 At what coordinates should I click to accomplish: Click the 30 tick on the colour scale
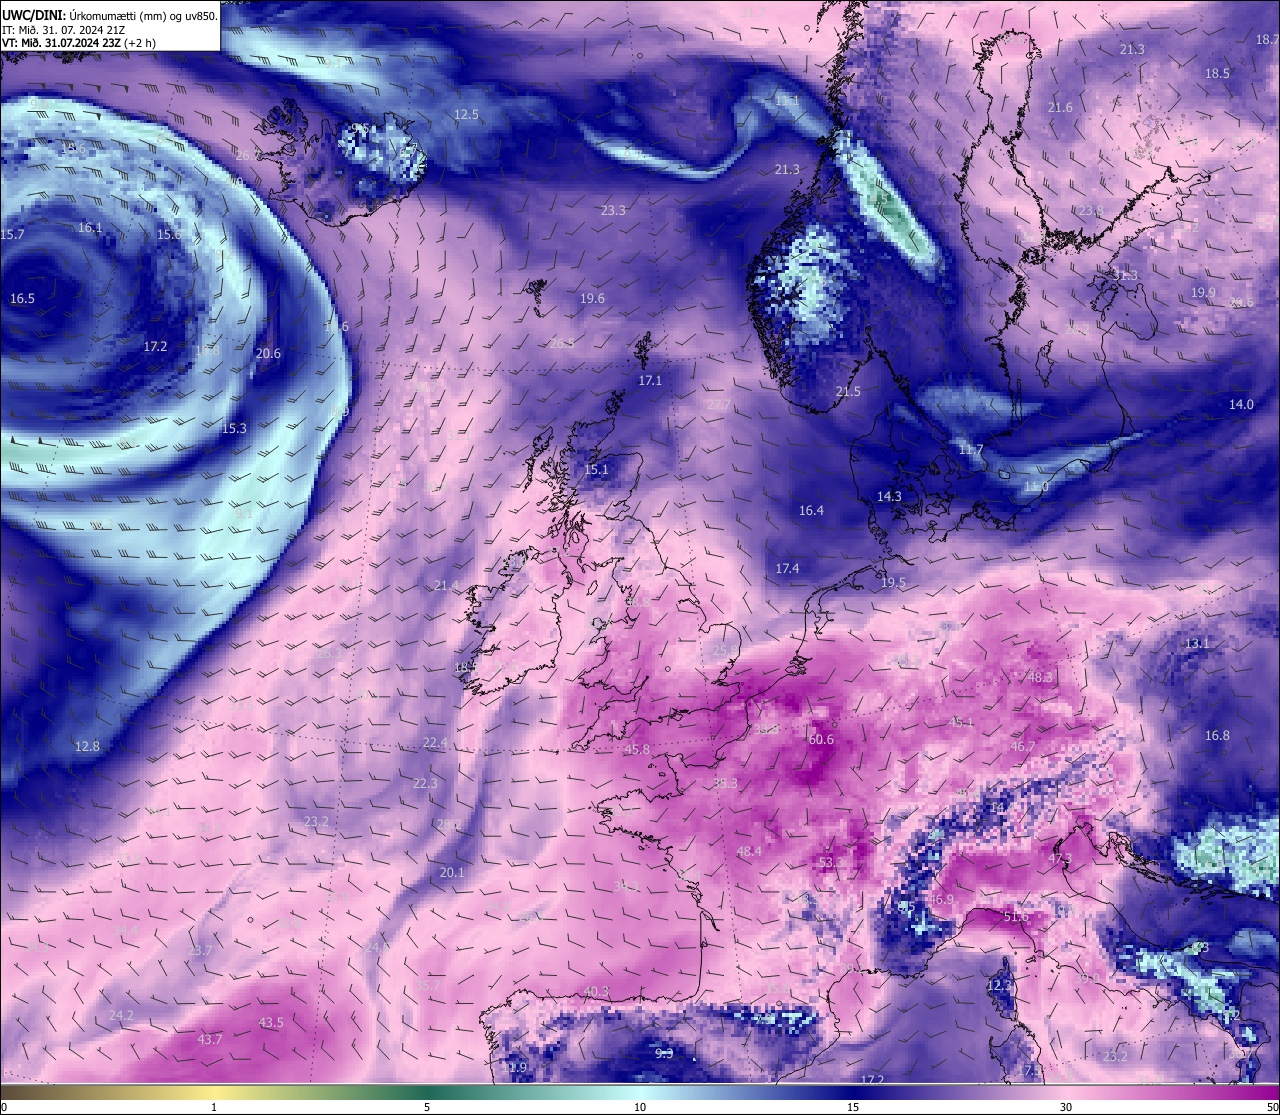tap(1066, 1107)
